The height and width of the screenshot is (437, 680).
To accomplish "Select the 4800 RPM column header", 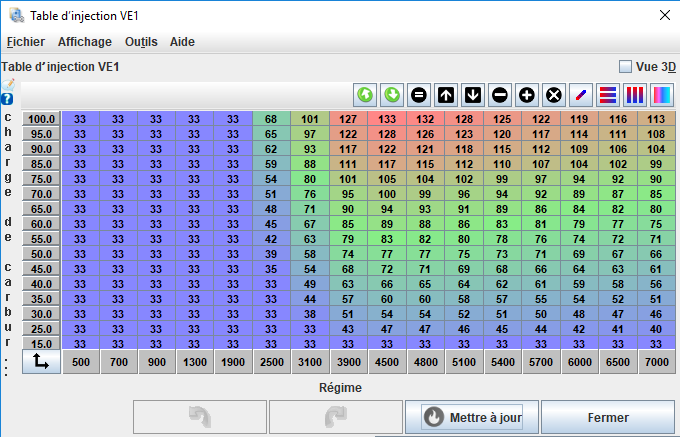I will click(x=425, y=362).
